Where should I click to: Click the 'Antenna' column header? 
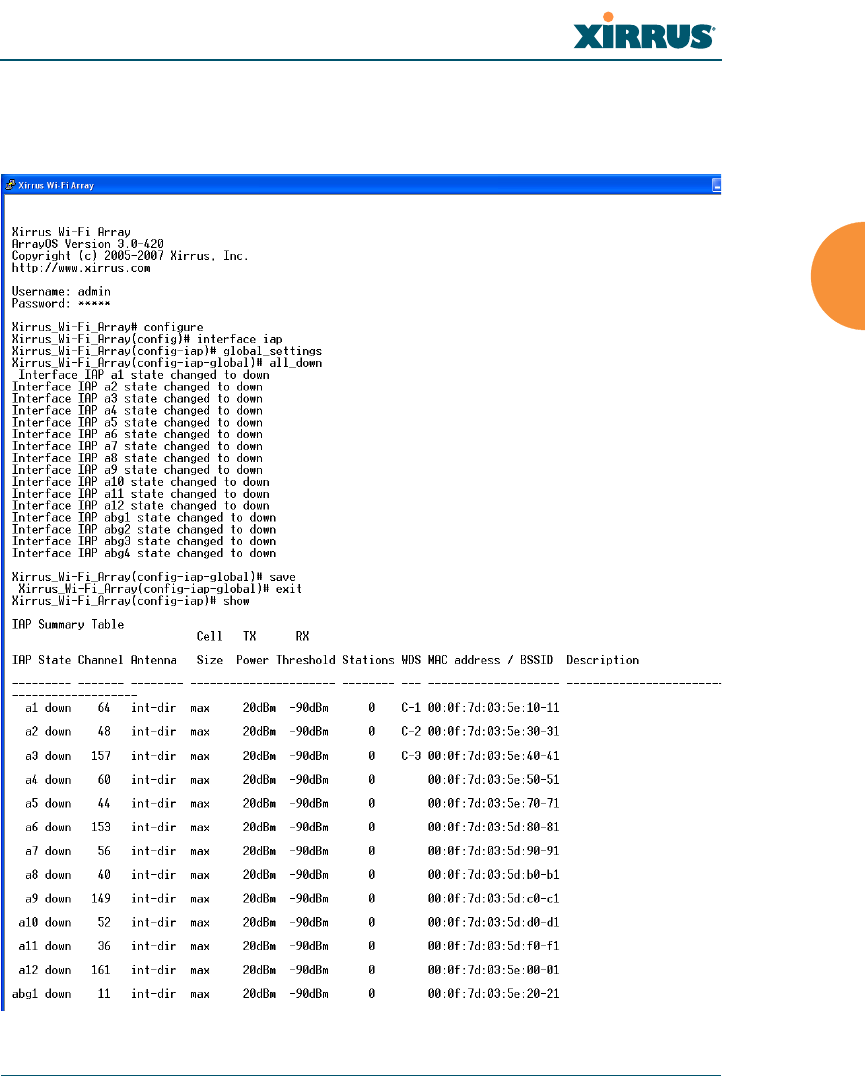[x=154, y=660]
